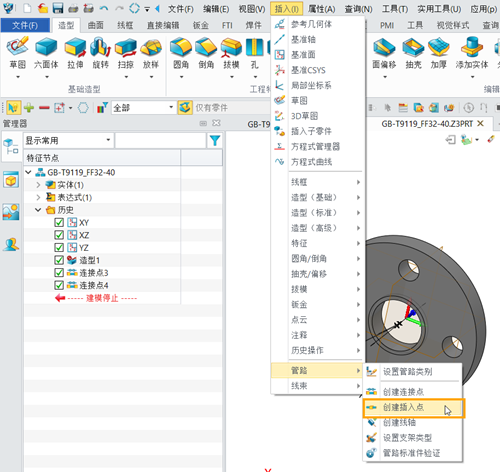Click the save floppy disk icon
Viewport: 500px width, 472px height.
(58, 8)
